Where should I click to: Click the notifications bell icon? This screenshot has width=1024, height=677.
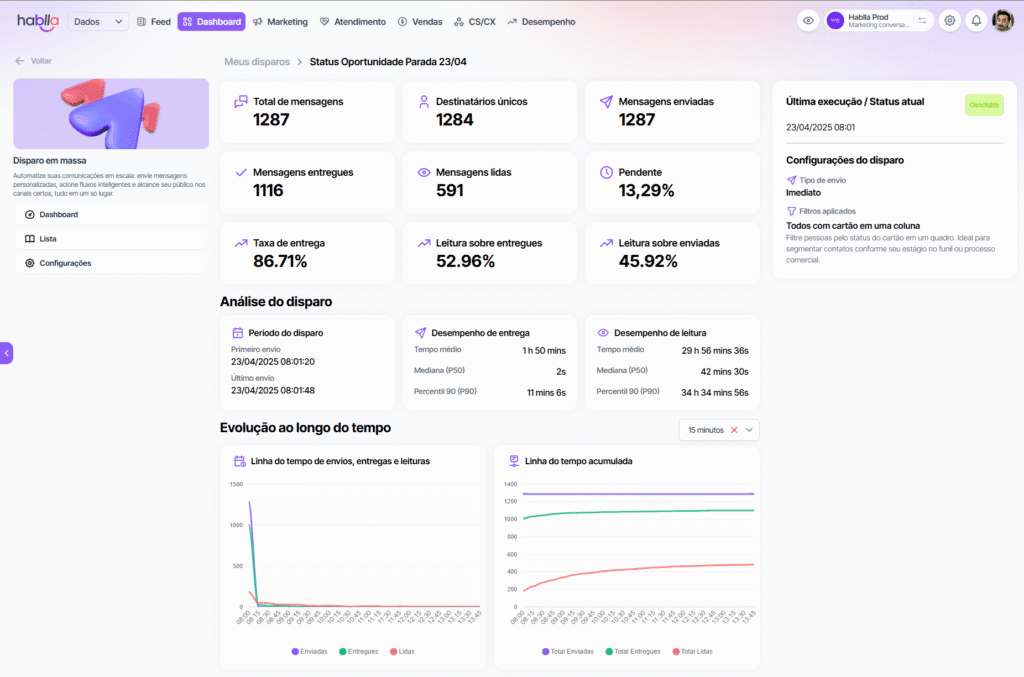click(976, 21)
